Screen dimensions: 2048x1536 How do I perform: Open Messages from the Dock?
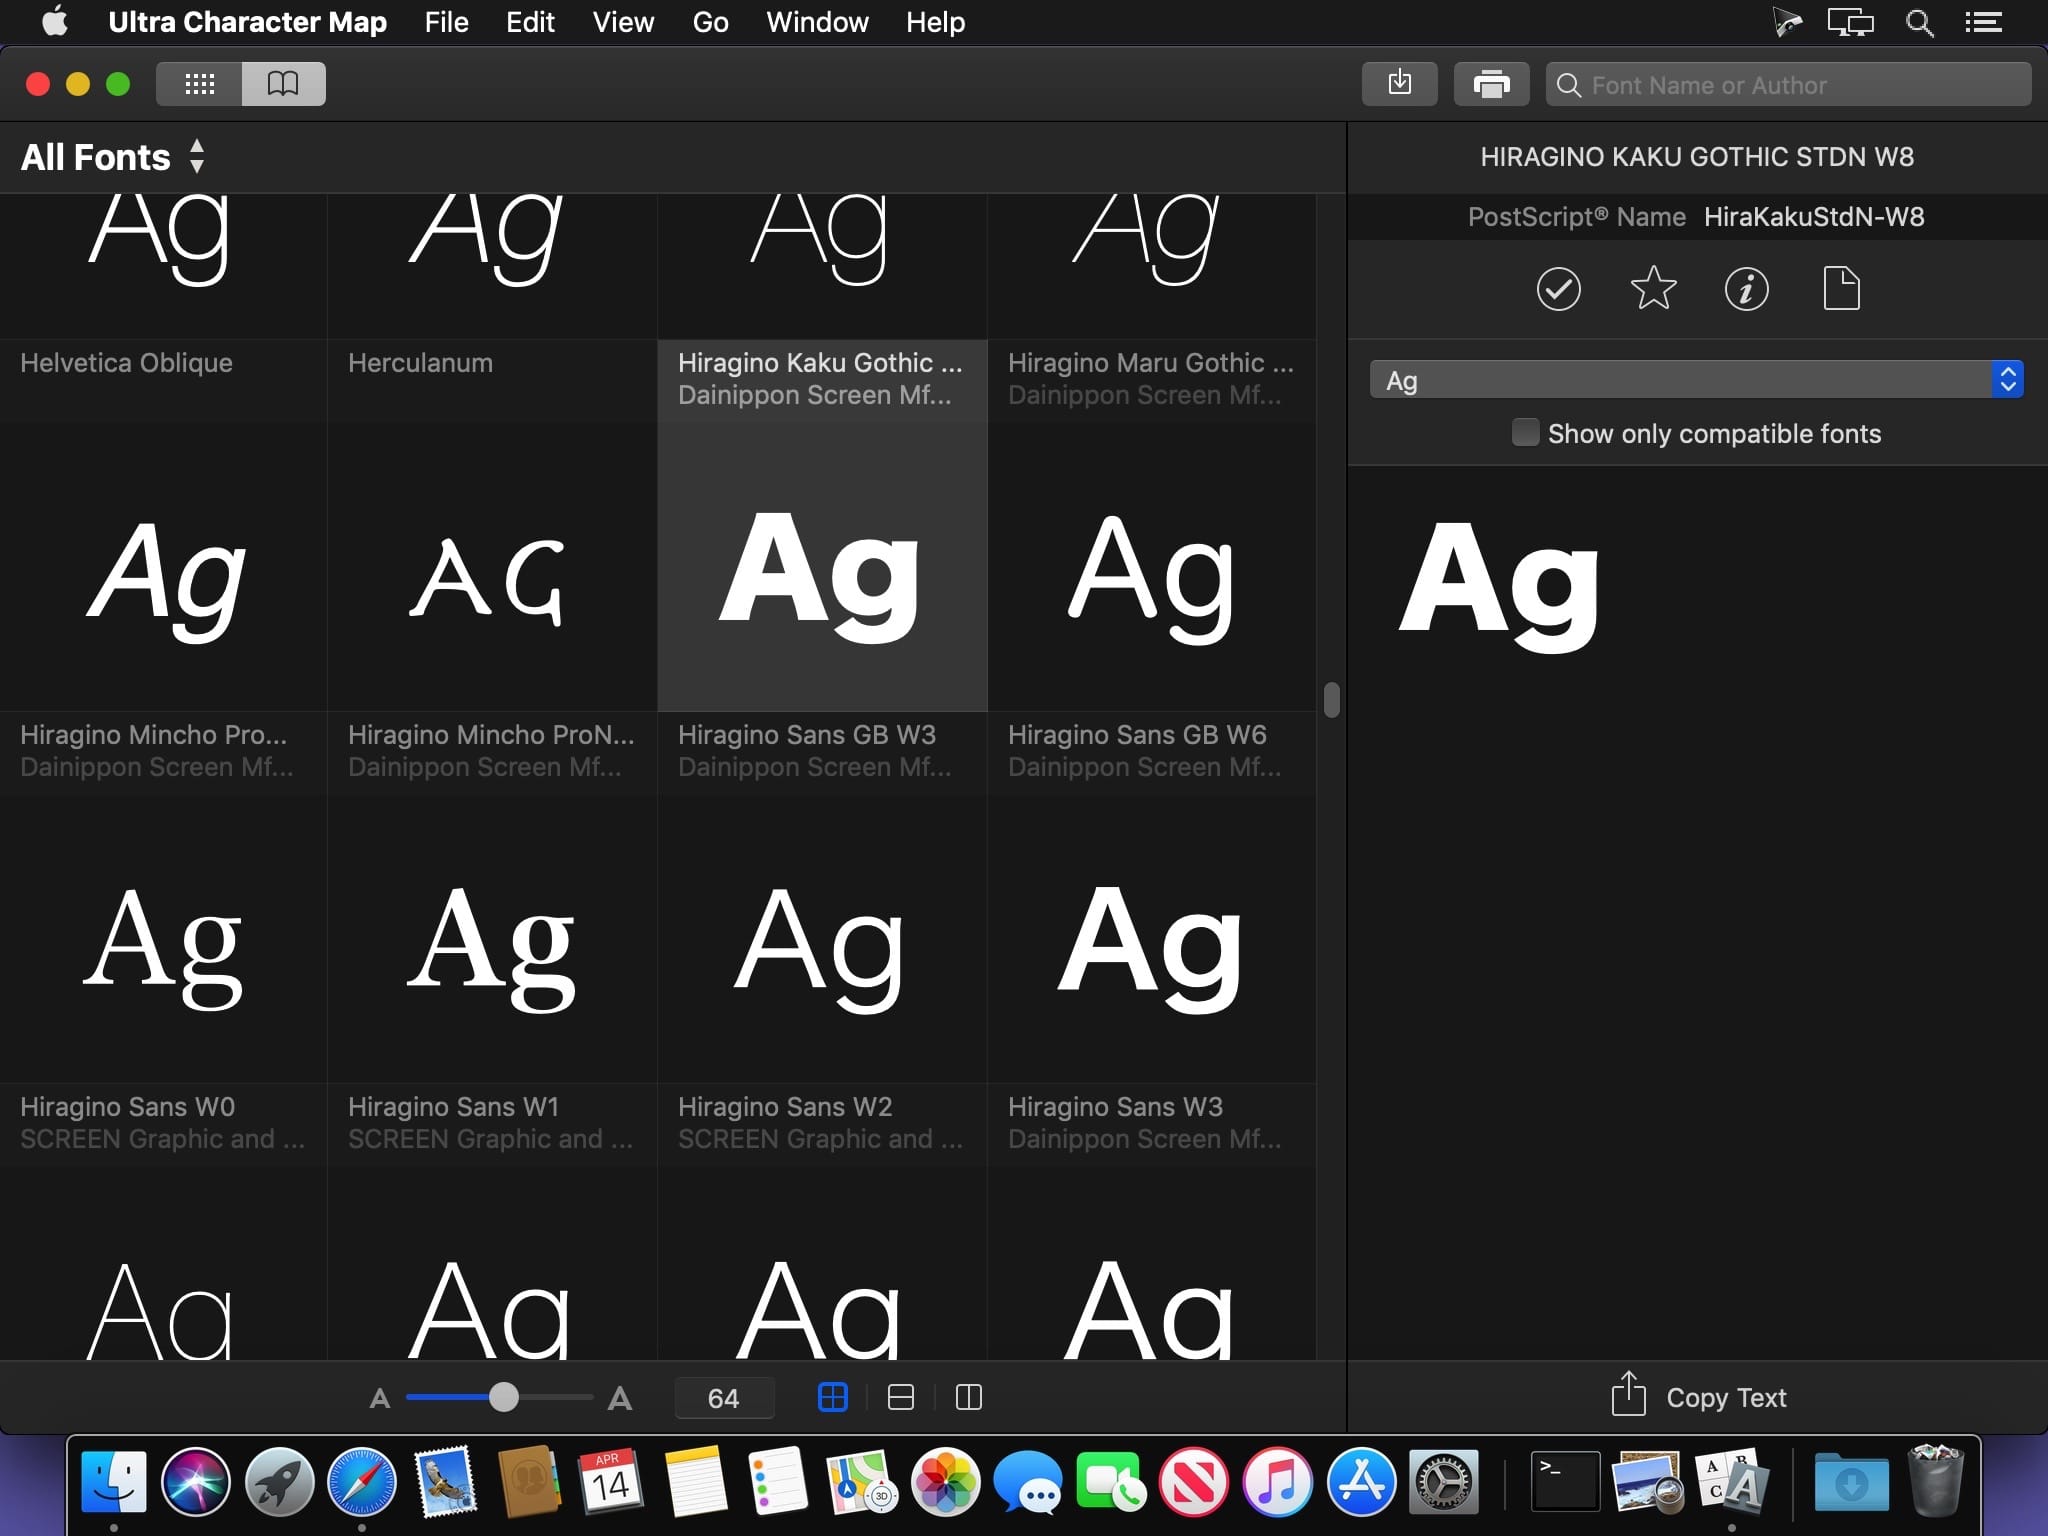pyautogui.click(x=1028, y=1481)
